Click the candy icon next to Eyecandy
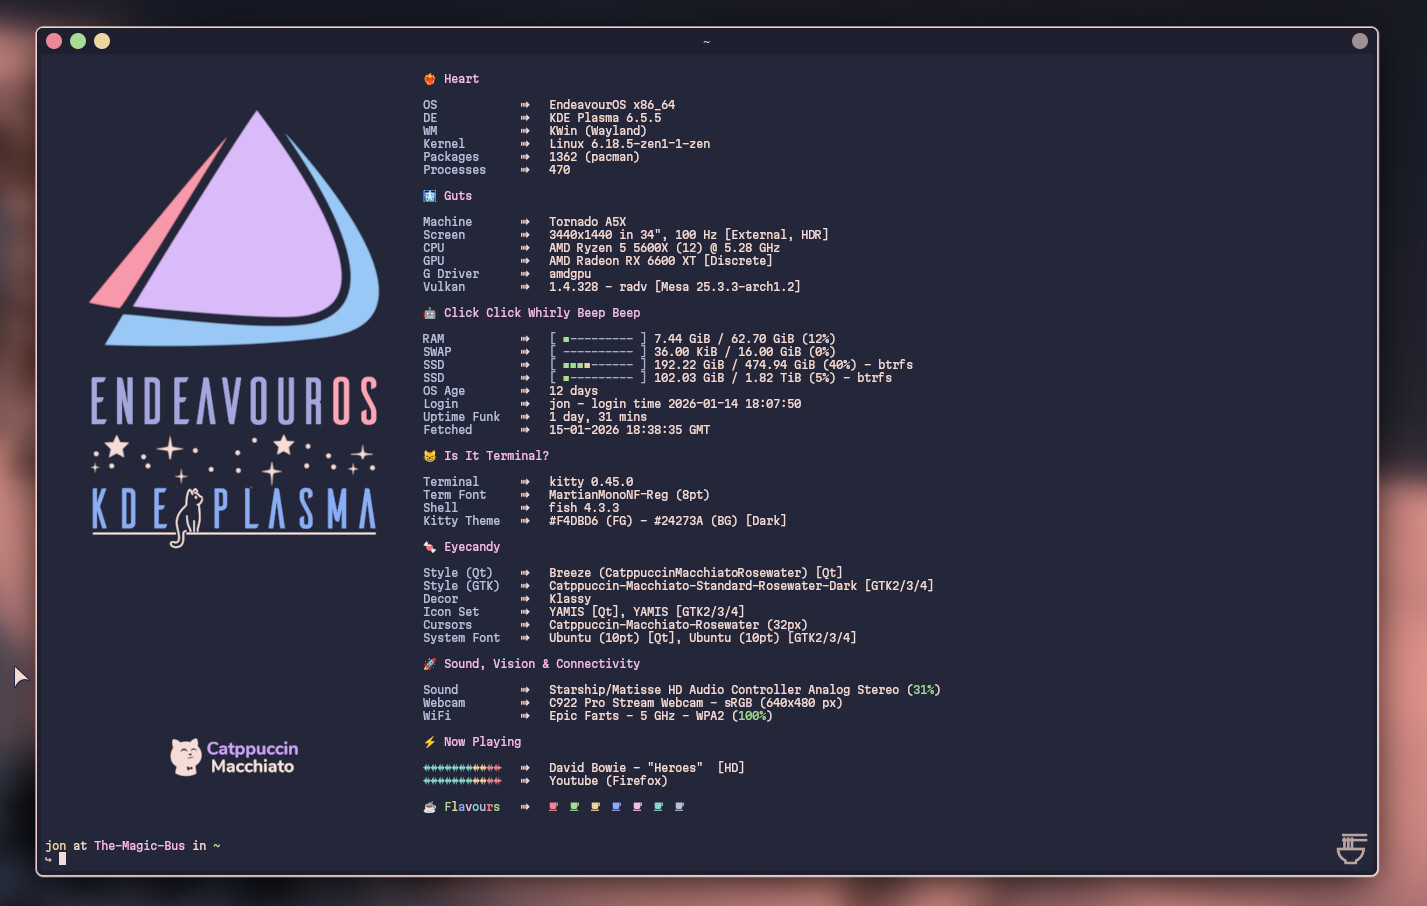Viewport: 1427px width, 906px height. (x=429, y=547)
